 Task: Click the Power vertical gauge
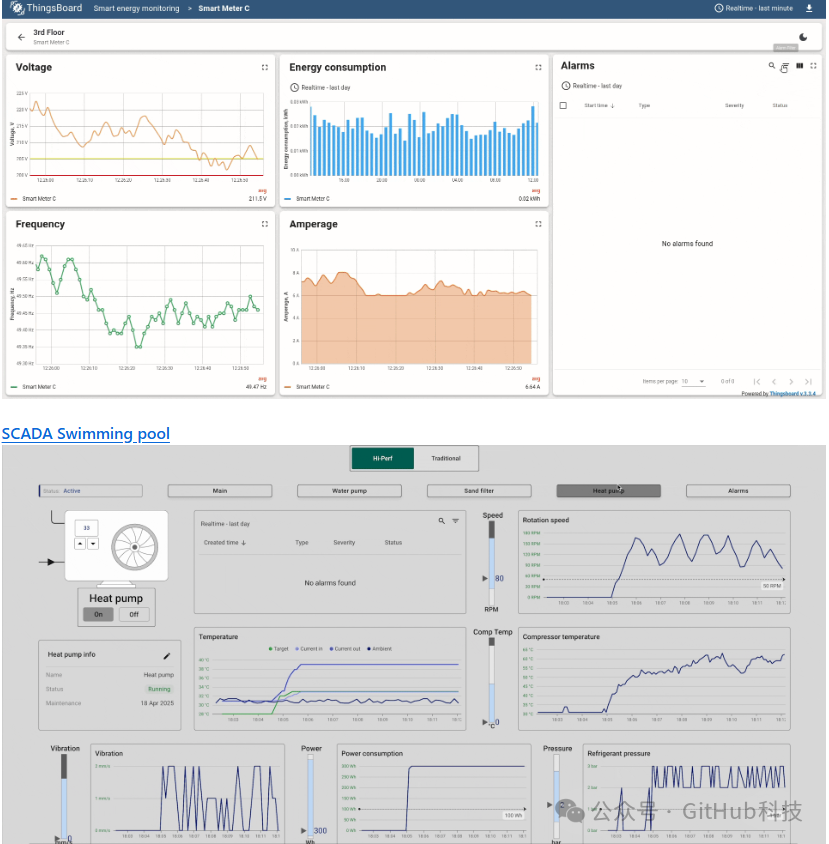coord(310,795)
